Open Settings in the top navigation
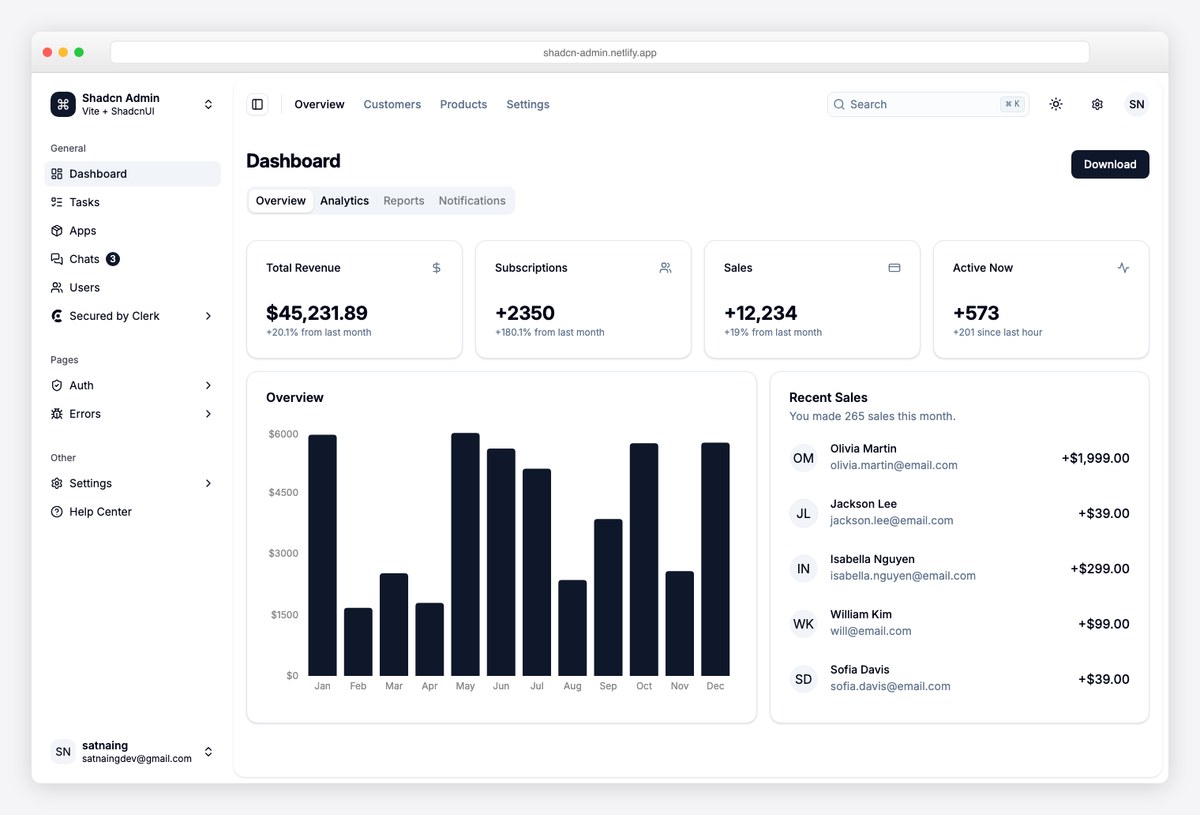 click(x=528, y=104)
